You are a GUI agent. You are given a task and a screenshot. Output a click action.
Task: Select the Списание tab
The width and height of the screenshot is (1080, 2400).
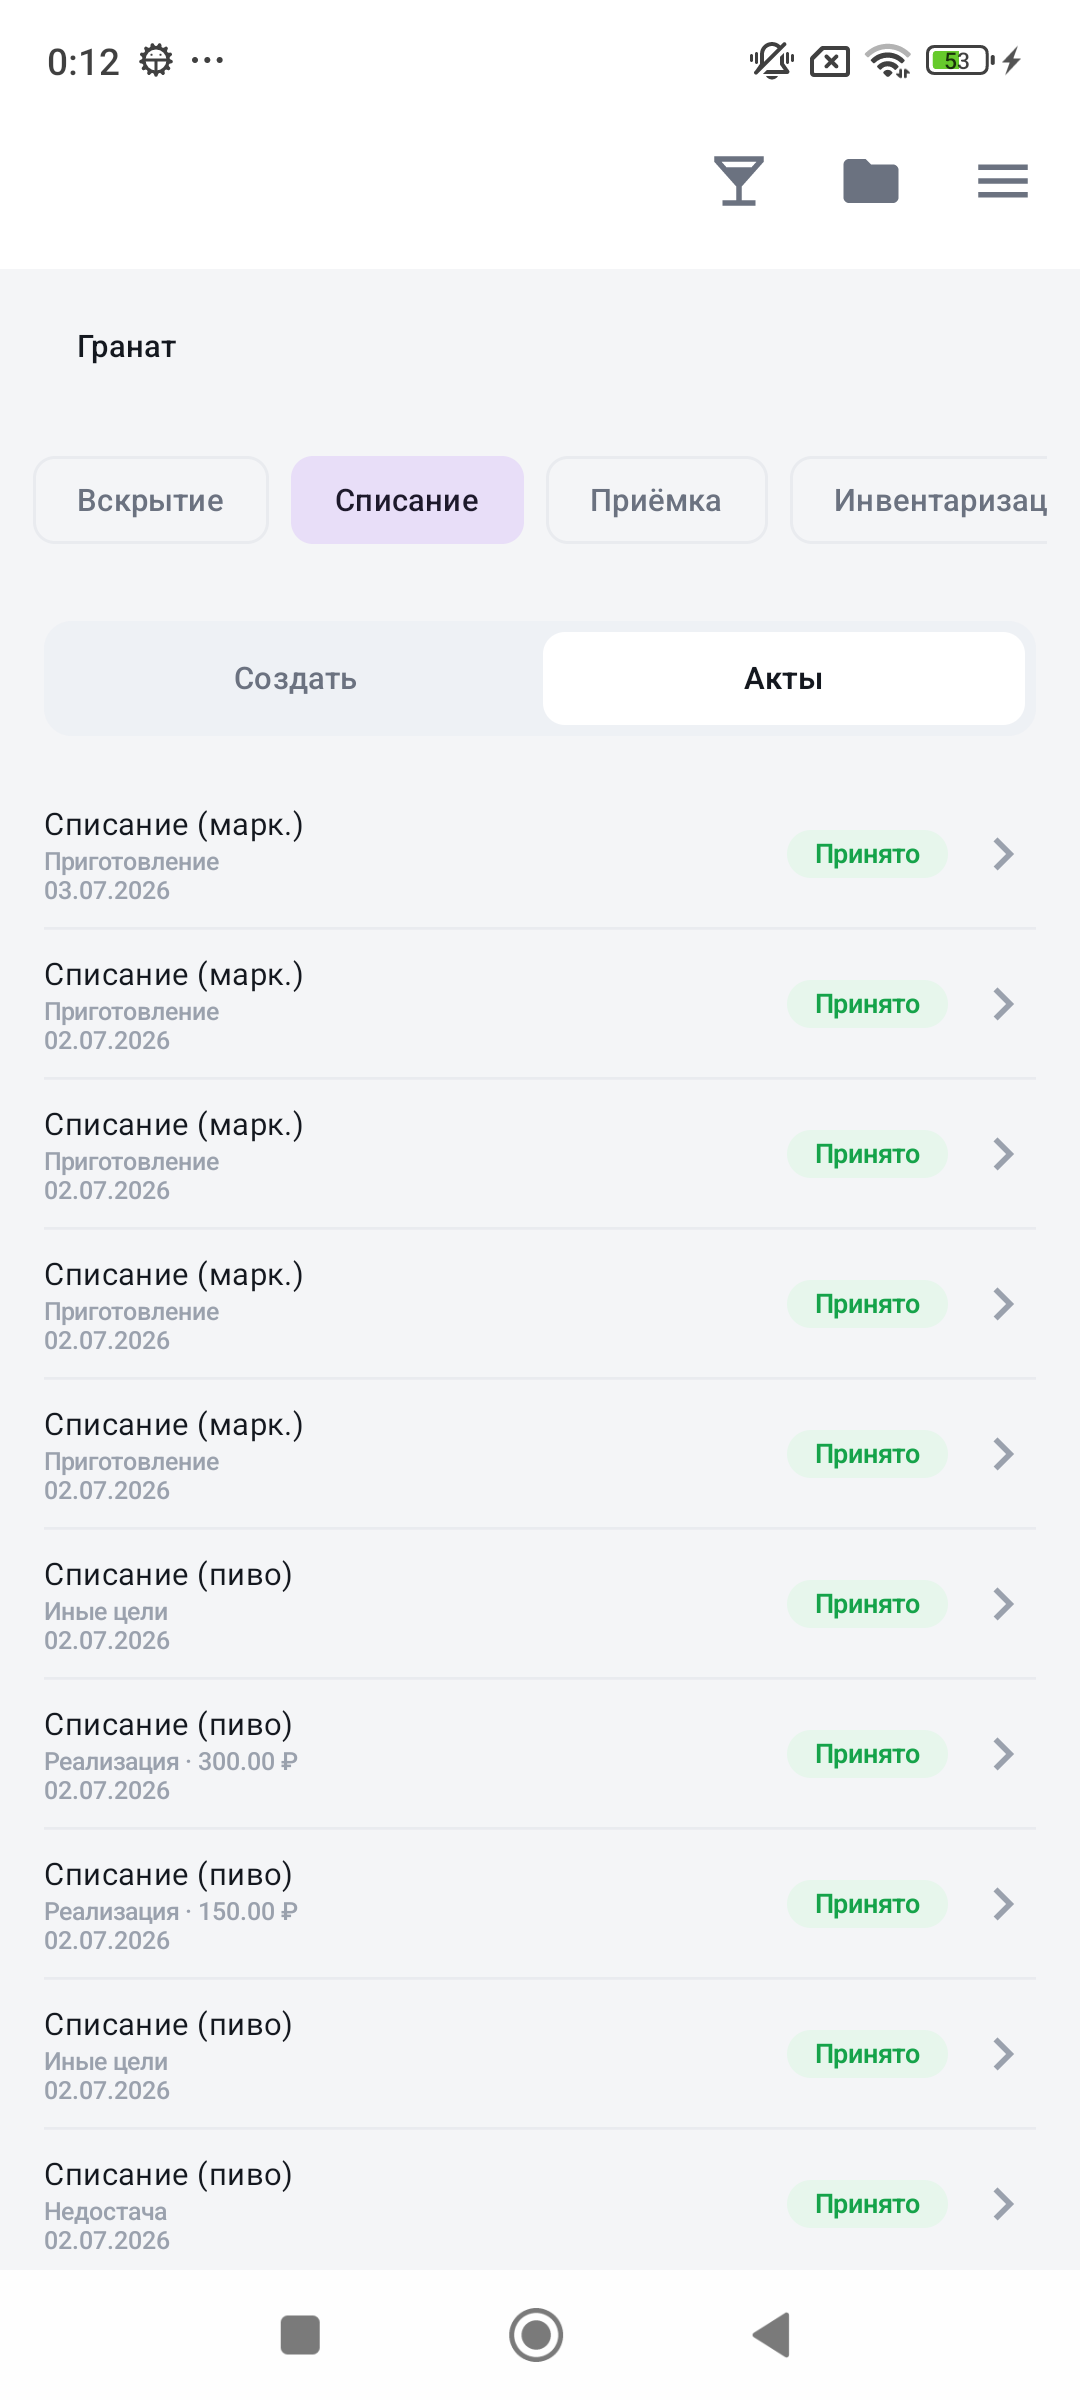point(407,500)
